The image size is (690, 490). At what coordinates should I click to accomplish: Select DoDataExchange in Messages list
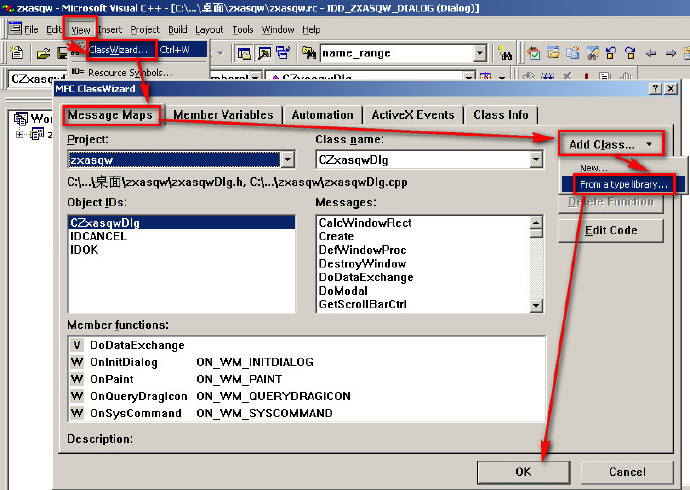424,277
